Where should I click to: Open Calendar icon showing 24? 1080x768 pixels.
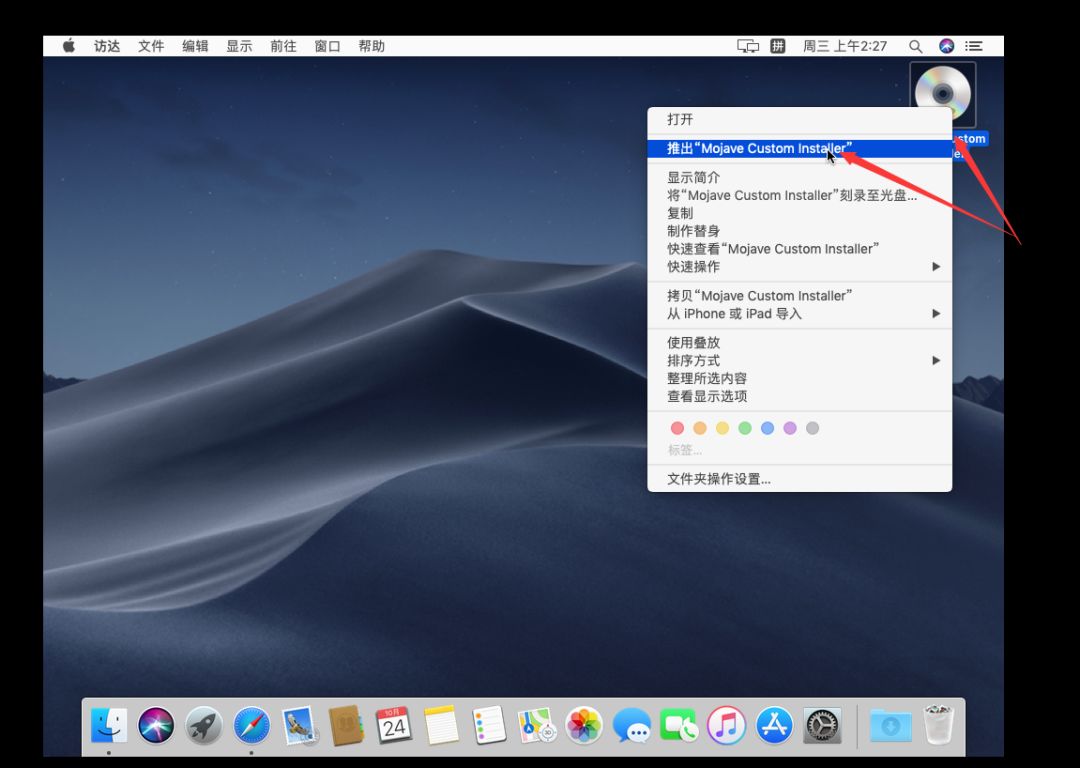coord(394,725)
